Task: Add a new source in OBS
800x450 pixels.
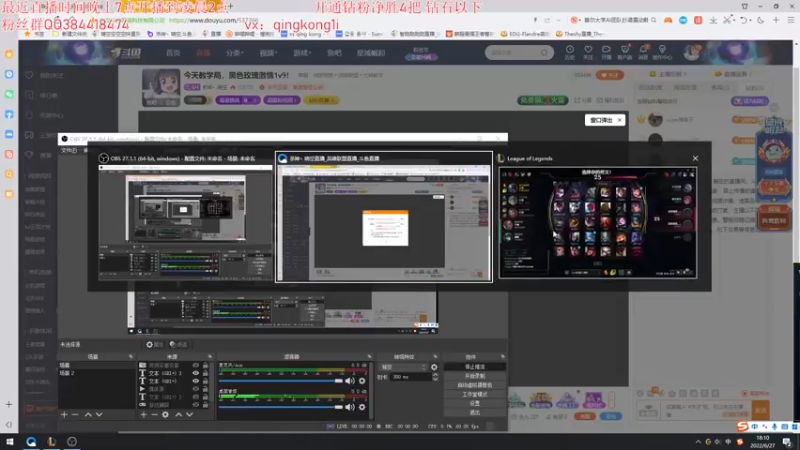Action: point(143,415)
